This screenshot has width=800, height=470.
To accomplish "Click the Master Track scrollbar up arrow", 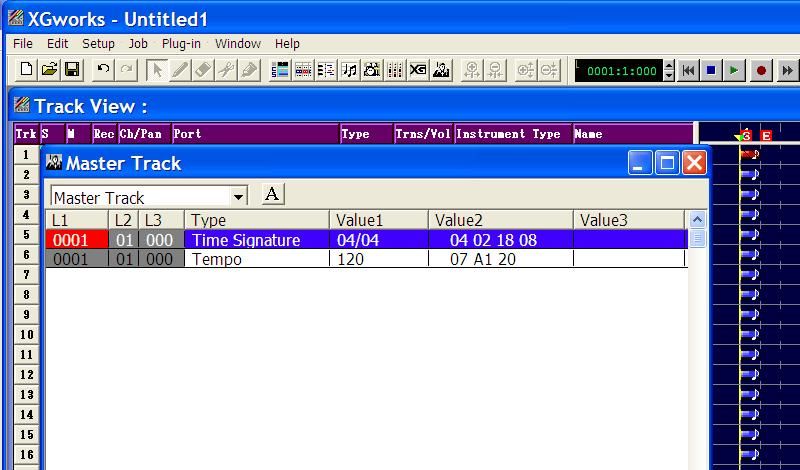I will point(697,220).
